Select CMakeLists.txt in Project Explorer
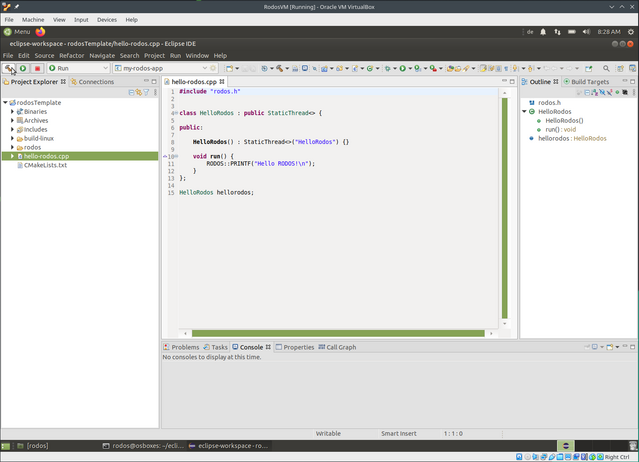639x462 pixels. pos(45,165)
